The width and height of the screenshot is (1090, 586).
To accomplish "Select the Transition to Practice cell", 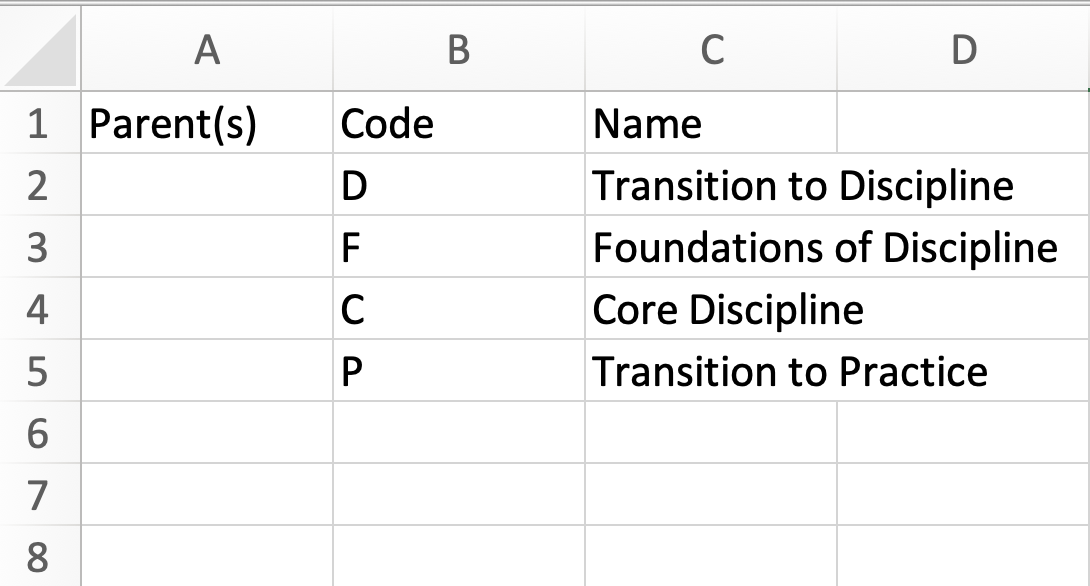I will [x=711, y=372].
